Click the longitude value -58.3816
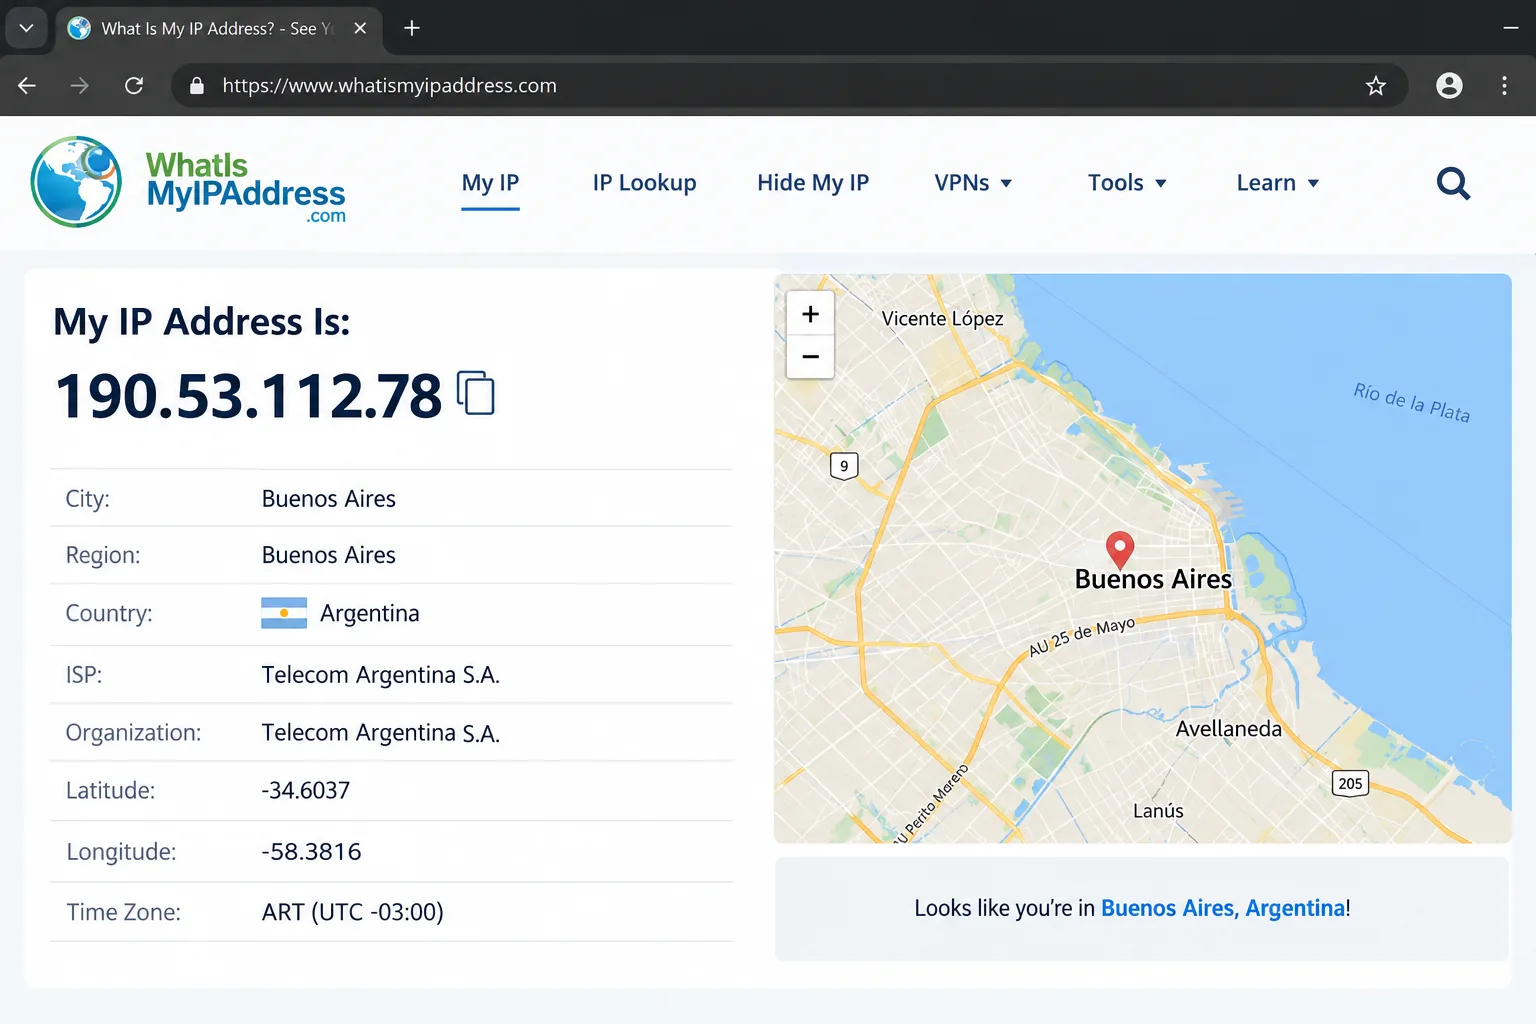Screen dimensions: 1536x1024 [311, 851]
